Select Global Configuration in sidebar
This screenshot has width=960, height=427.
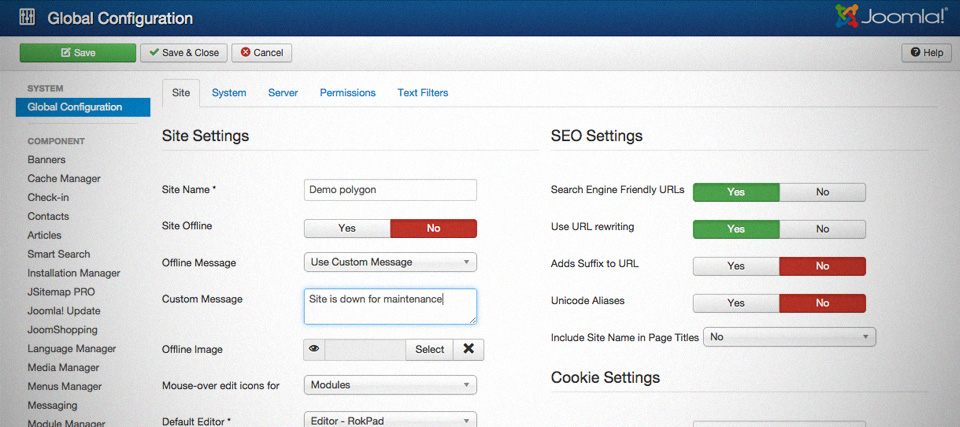83,107
